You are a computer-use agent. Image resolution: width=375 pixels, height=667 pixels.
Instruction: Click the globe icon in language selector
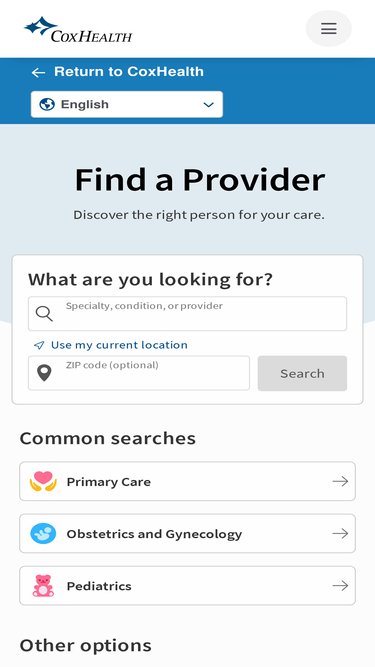pos(47,104)
